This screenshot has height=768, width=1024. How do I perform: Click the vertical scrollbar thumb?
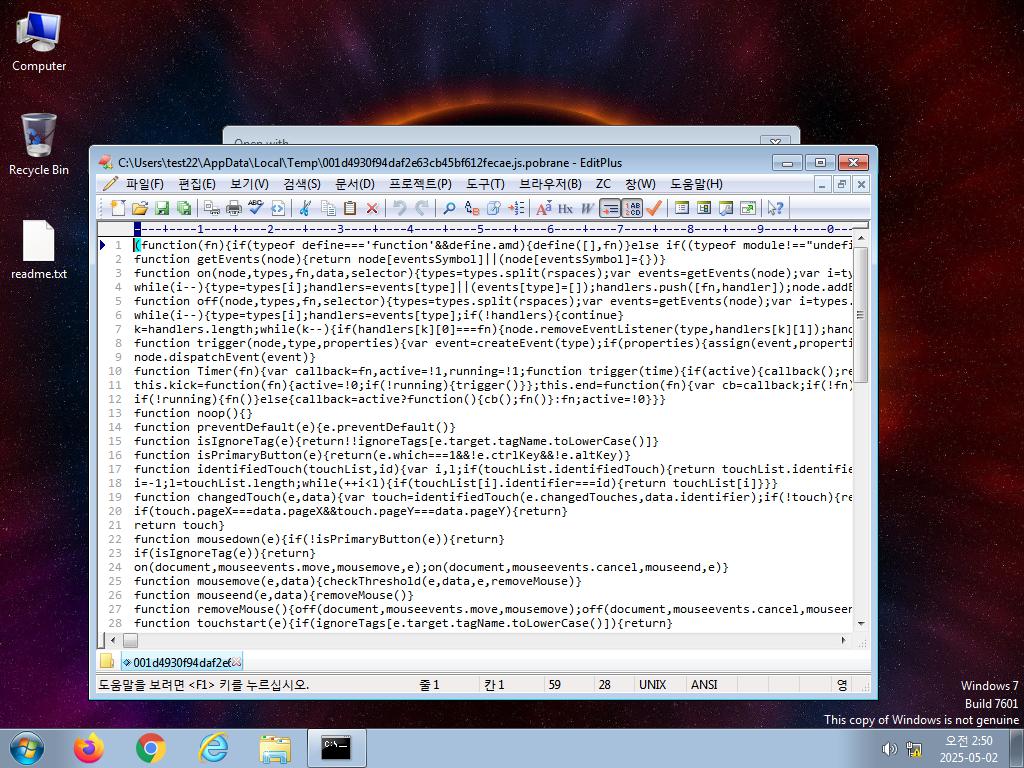point(861,315)
